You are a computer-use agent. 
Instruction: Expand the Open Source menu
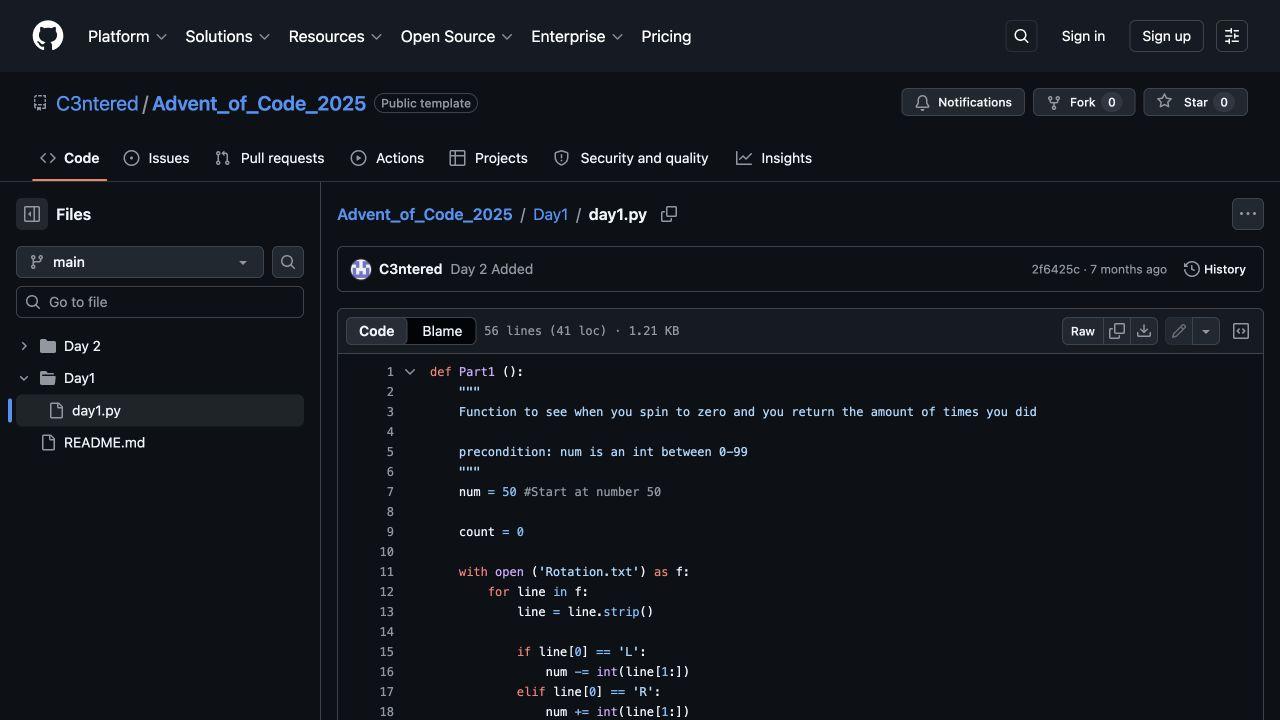point(456,36)
